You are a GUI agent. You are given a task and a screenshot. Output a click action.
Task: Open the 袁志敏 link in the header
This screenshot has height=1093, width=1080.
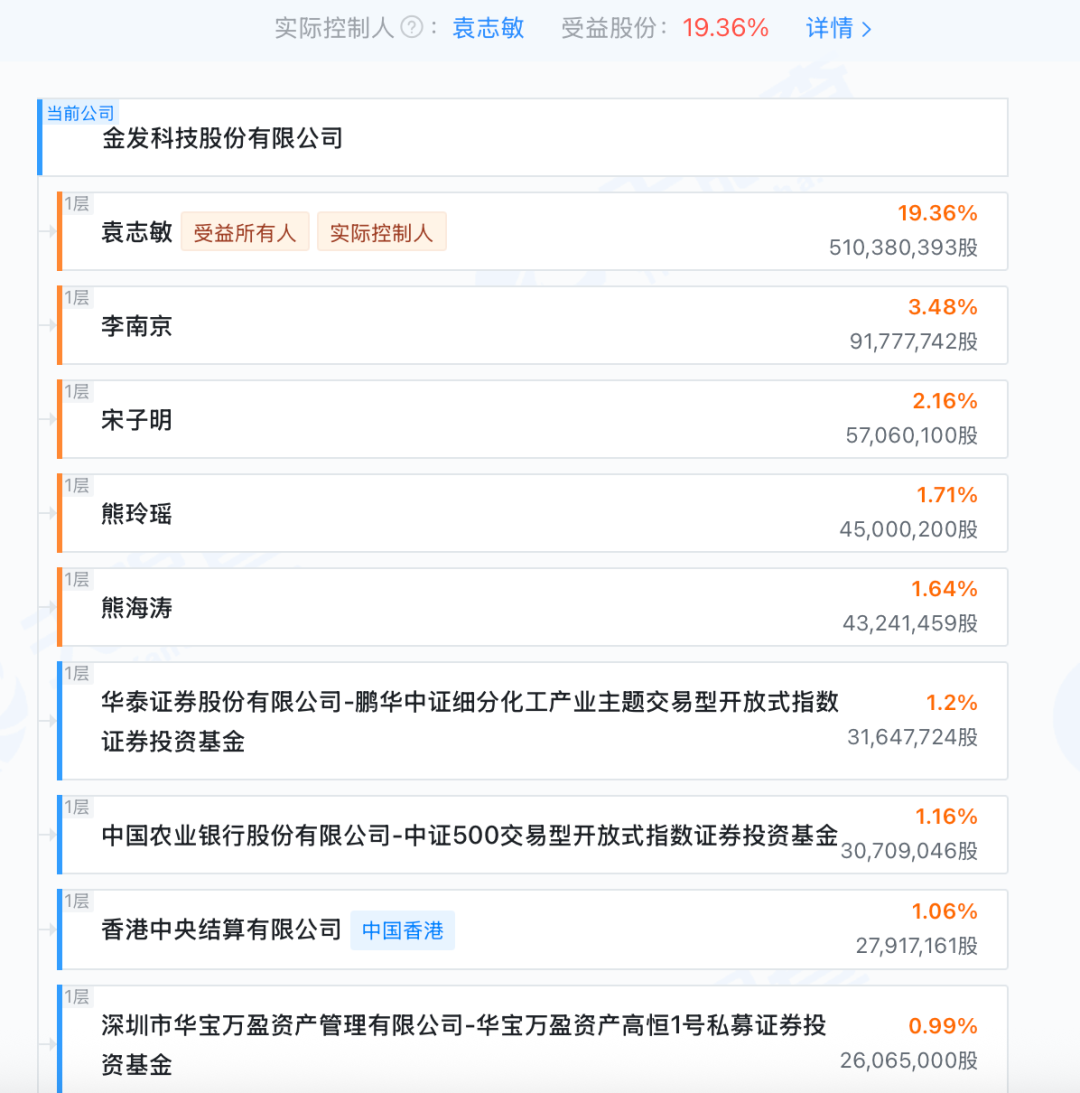488,28
